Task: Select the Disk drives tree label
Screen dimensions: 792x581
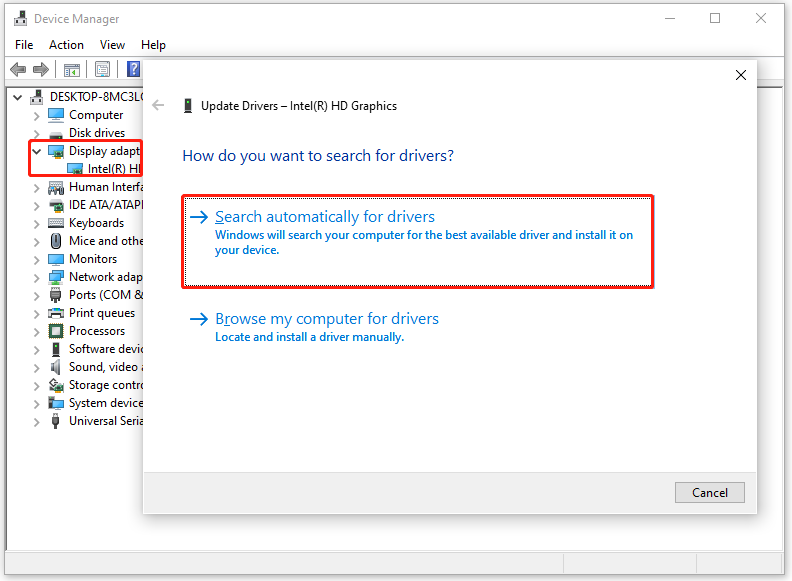Action: coord(97,133)
